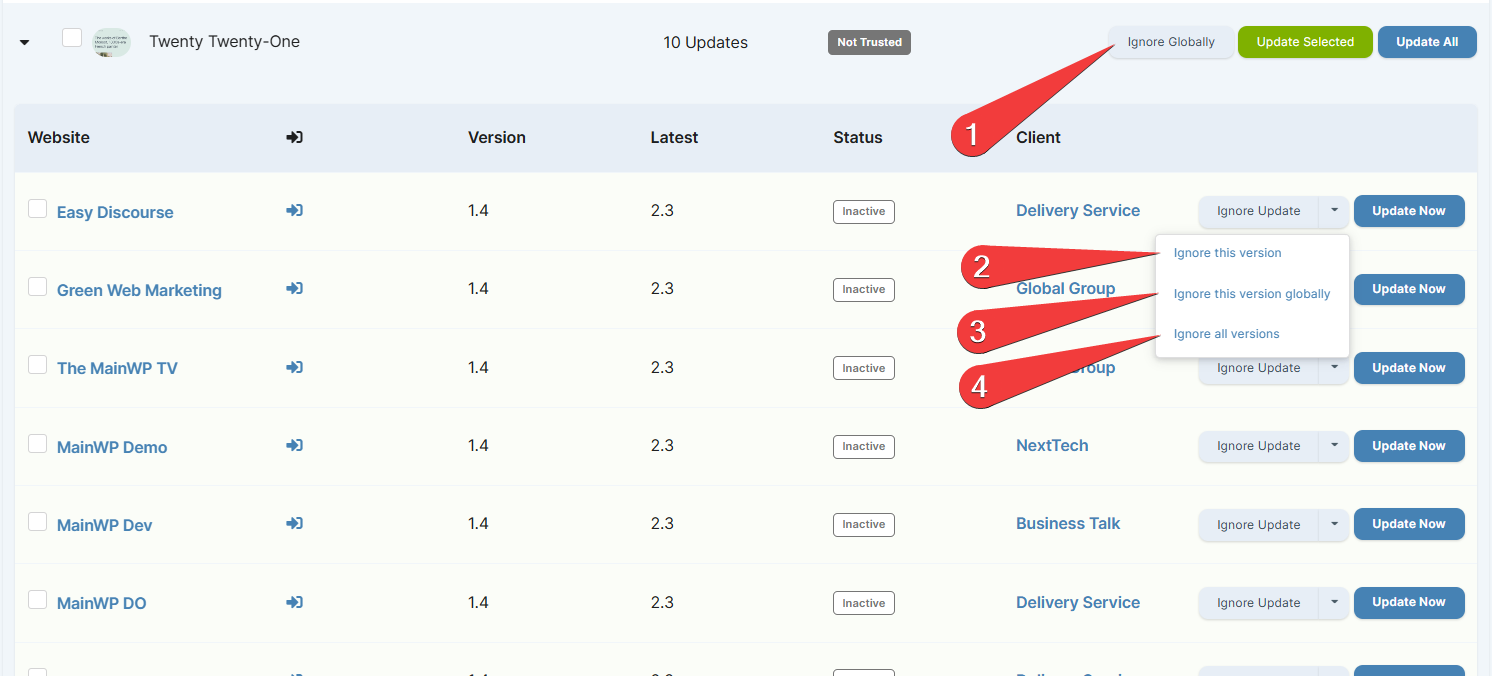The width and height of the screenshot is (1492, 676).
Task: Choose Ignore this version globally from the menu
Action: click(1252, 293)
